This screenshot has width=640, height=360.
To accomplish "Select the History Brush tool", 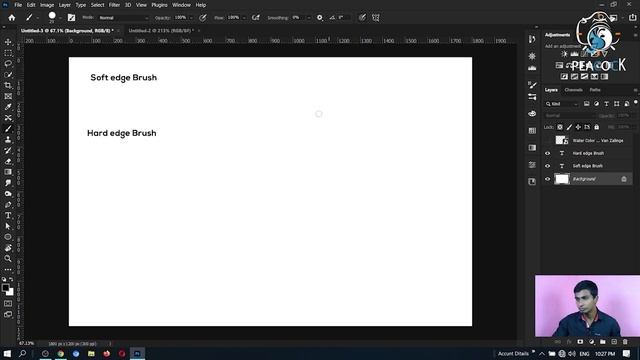I will [x=8, y=151].
